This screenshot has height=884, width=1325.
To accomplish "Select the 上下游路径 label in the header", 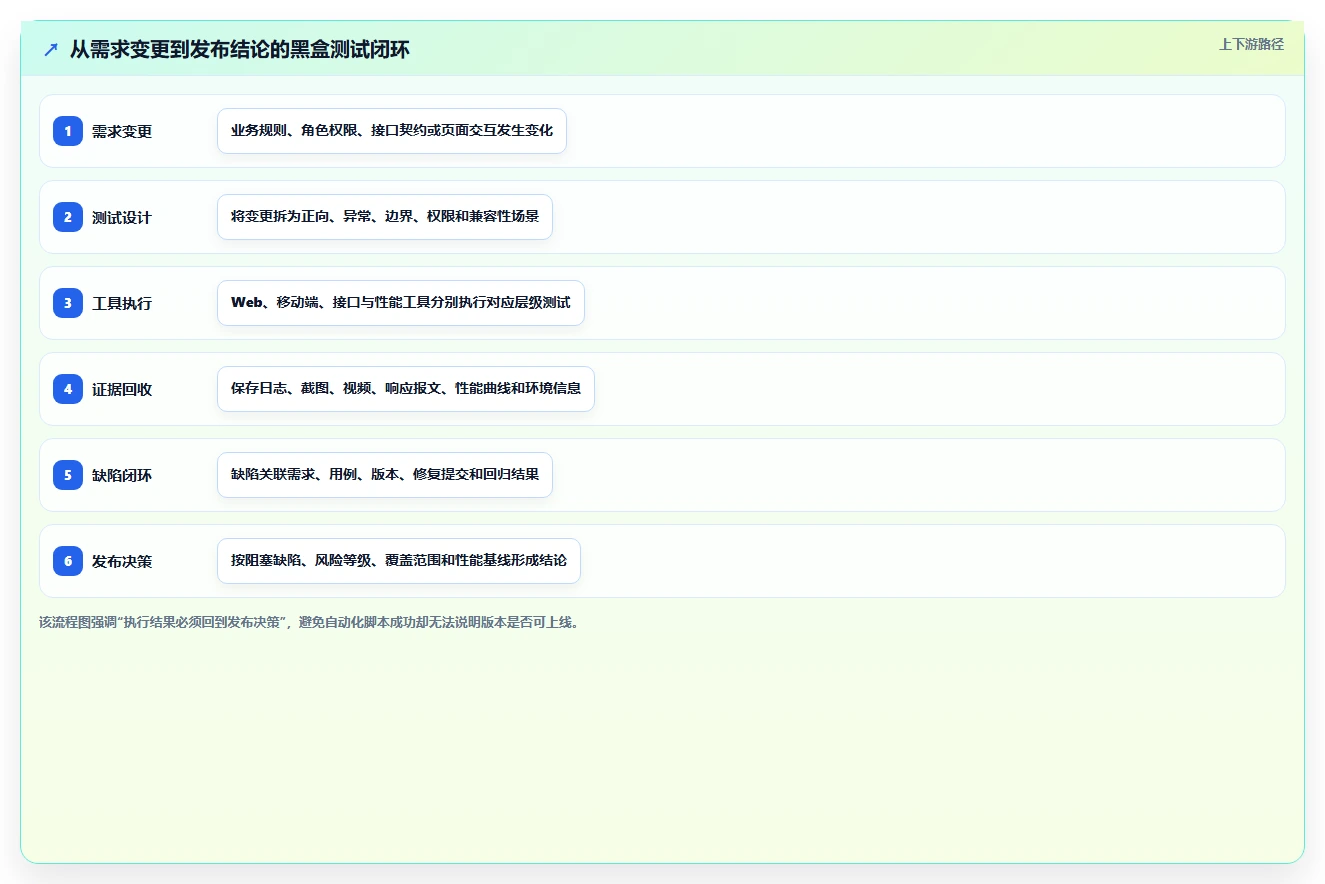I will (x=1251, y=44).
